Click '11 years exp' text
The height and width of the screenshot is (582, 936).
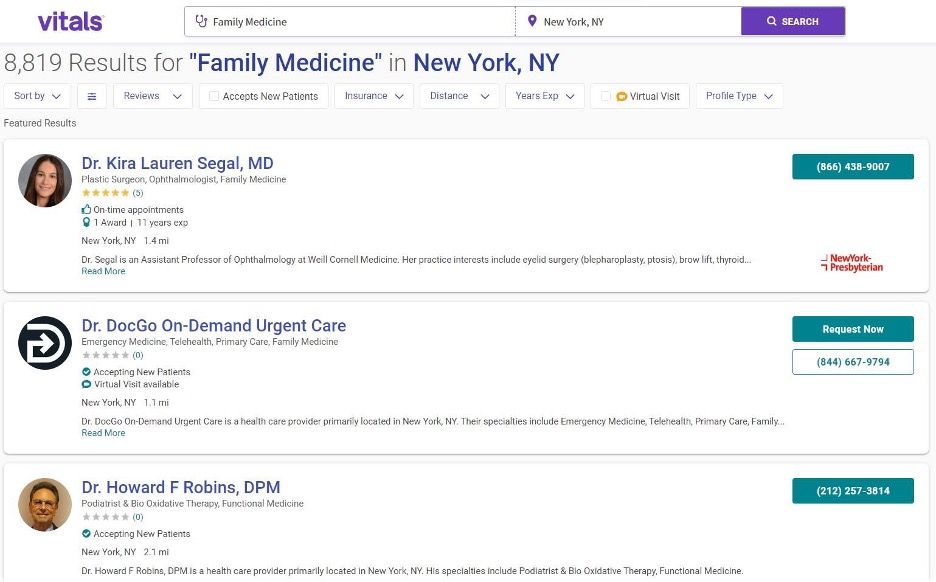click(x=162, y=223)
